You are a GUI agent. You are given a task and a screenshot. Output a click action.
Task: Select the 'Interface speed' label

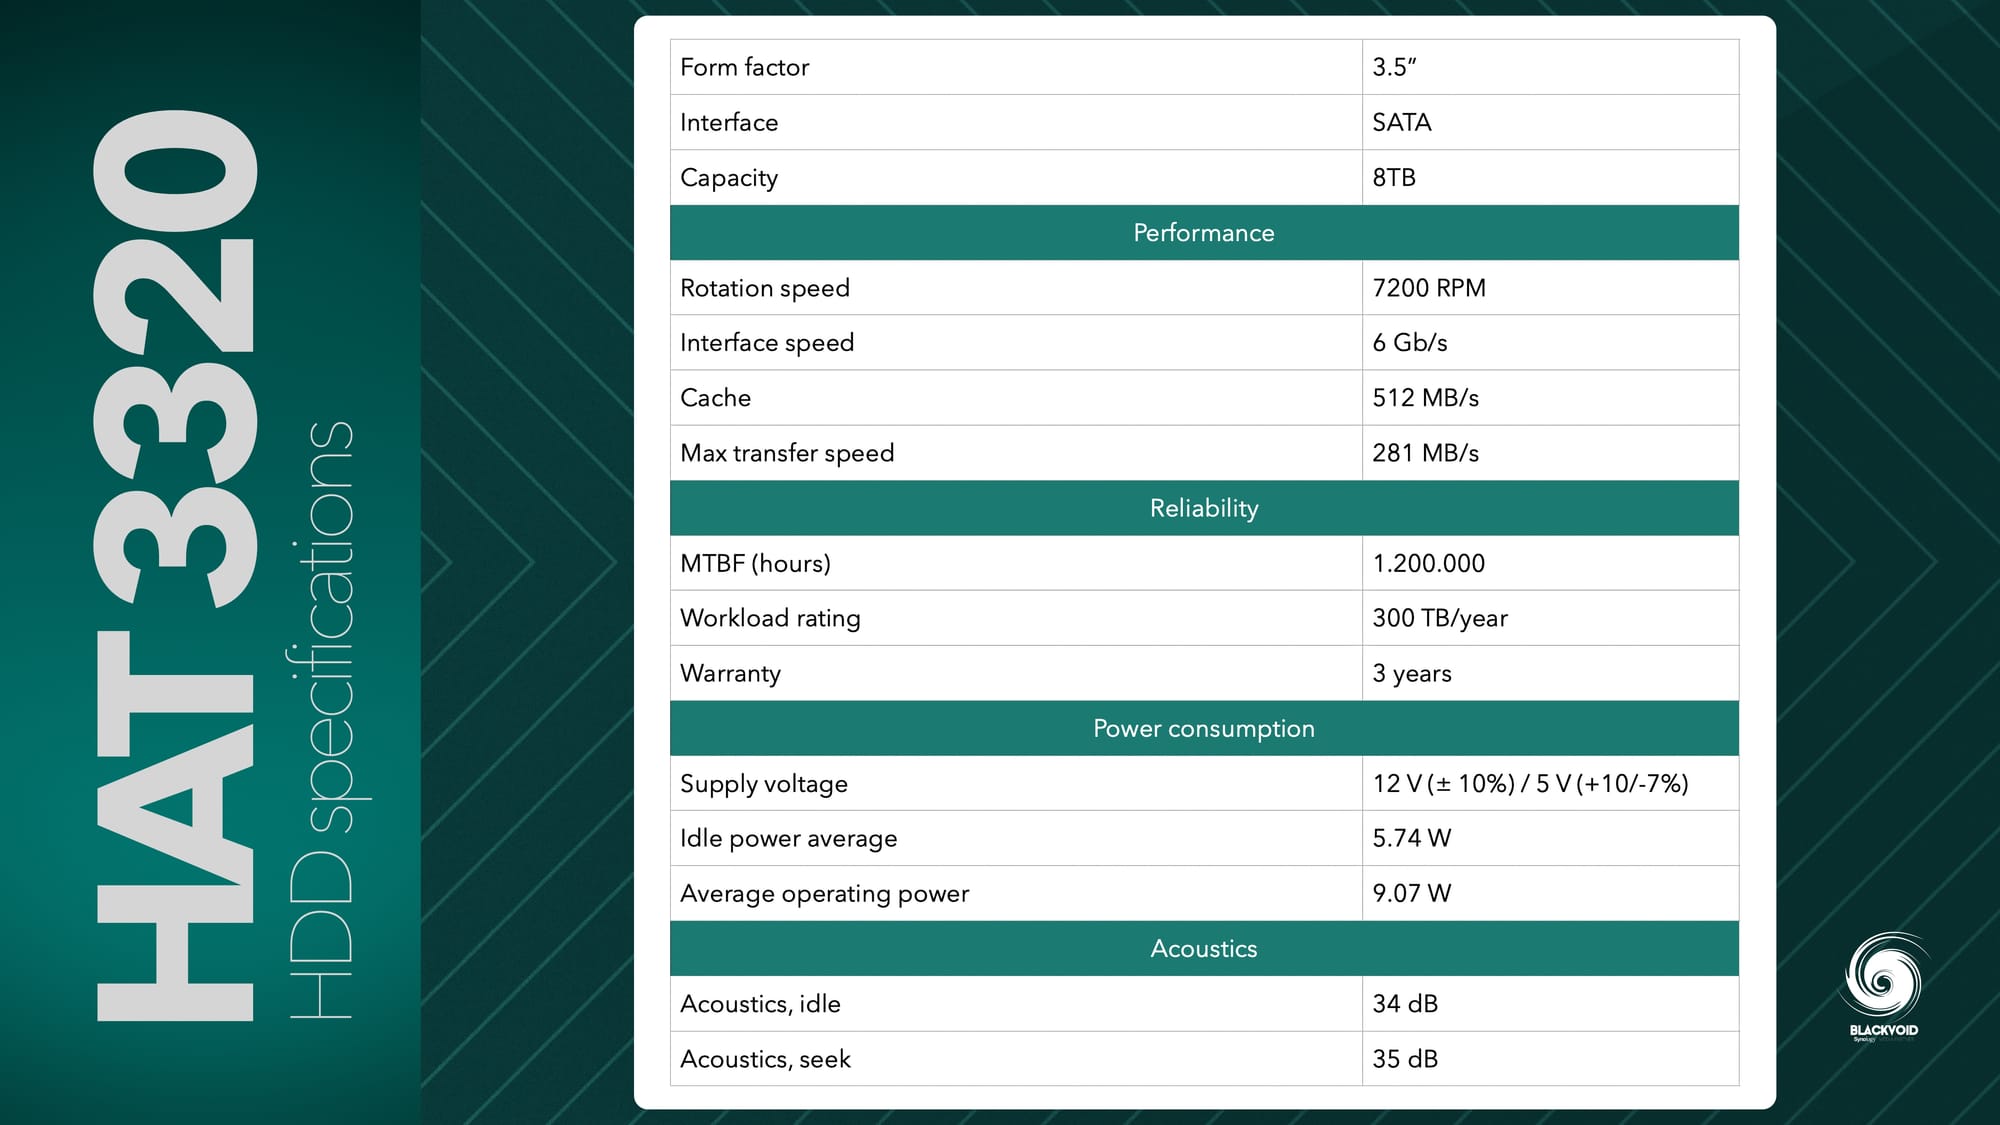point(767,343)
